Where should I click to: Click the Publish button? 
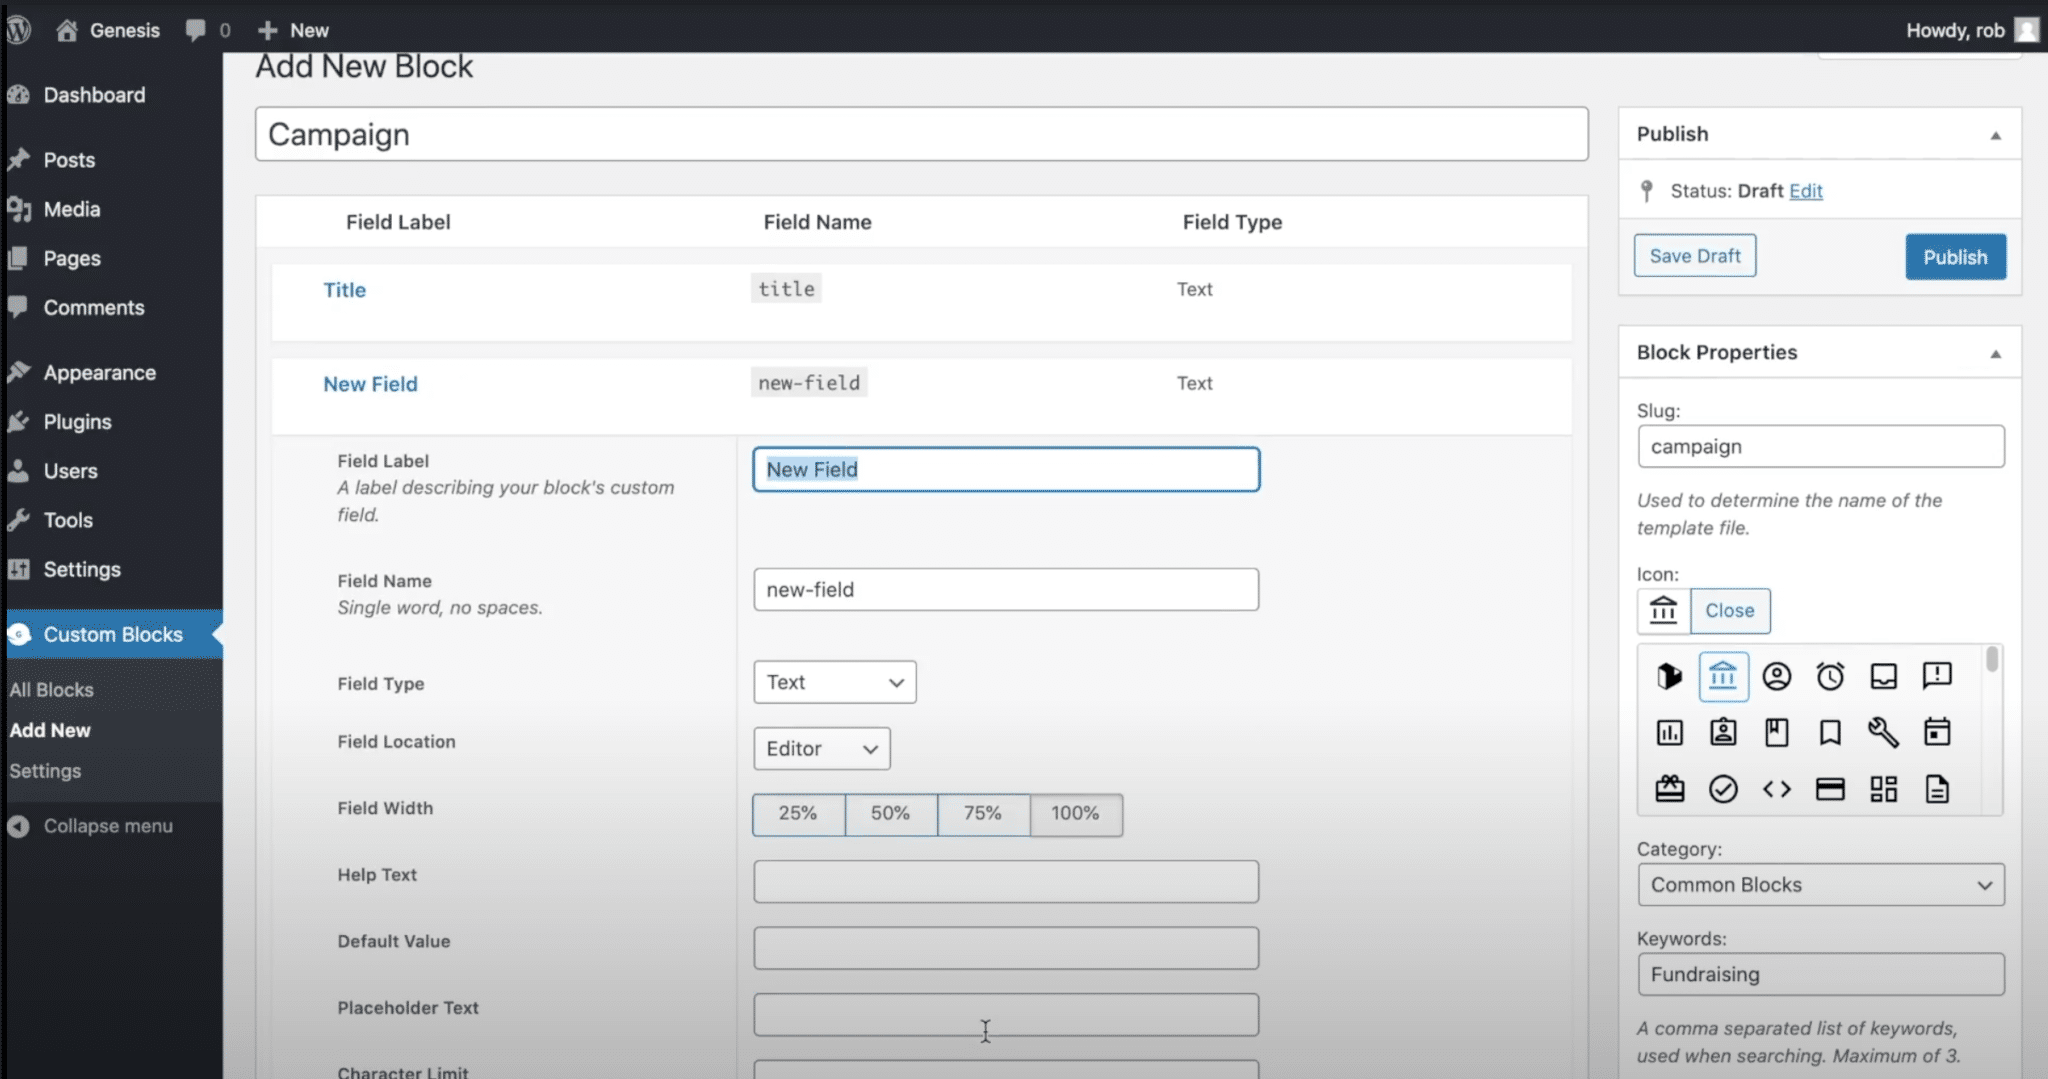(x=1954, y=256)
